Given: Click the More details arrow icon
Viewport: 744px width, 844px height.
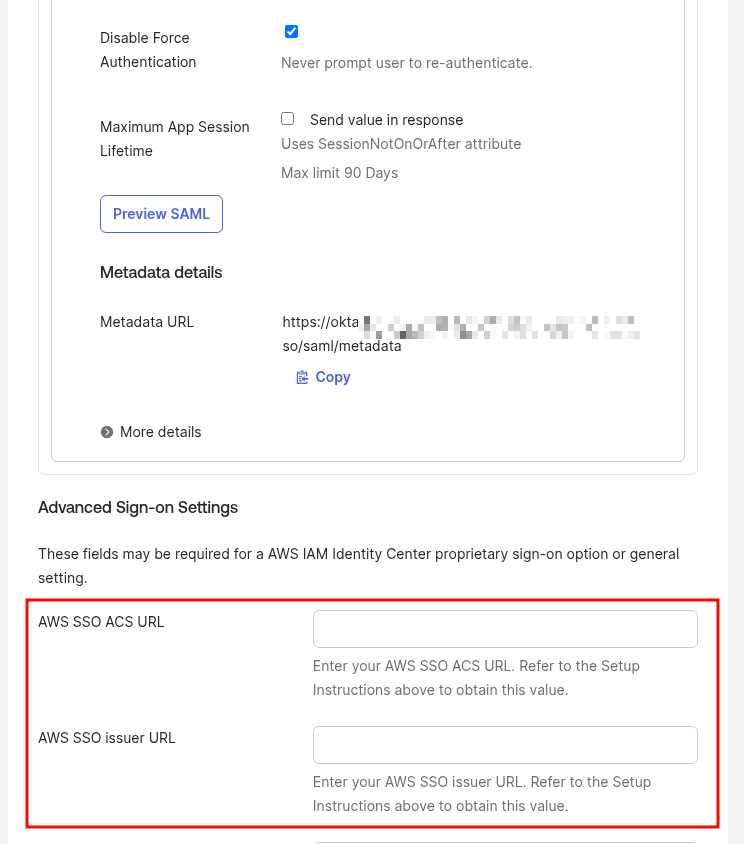Looking at the screenshot, I should 107,432.
